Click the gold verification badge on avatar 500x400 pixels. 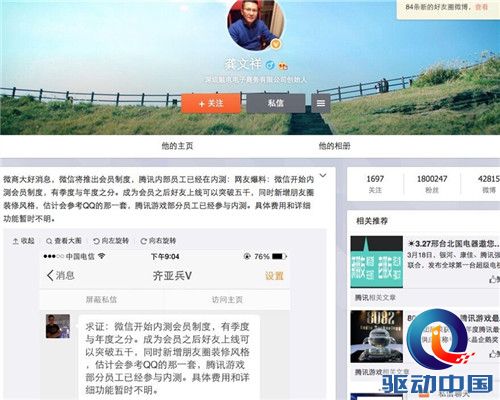276,44
